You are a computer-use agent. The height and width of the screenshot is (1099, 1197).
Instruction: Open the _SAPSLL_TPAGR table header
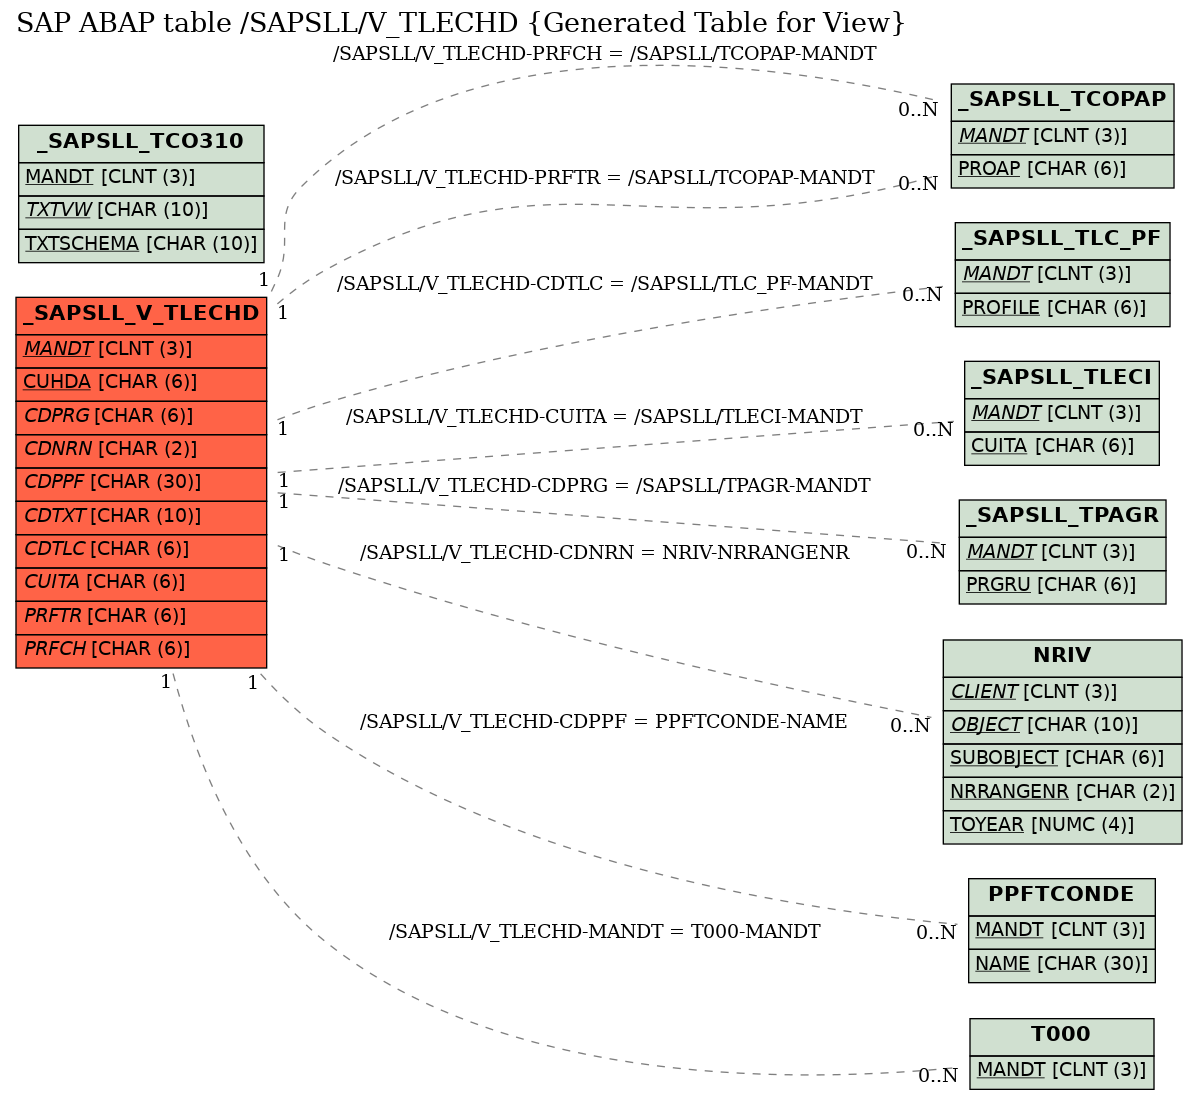(x=1062, y=517)
